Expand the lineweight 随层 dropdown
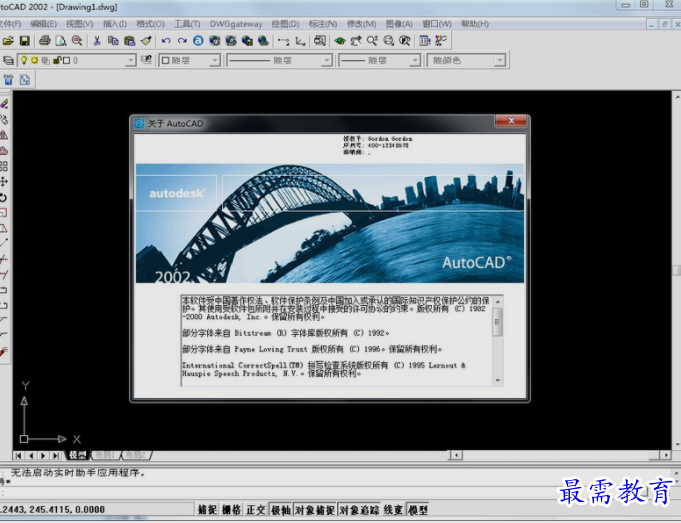This screenshot has width=681, height=523. pos(415,60)
